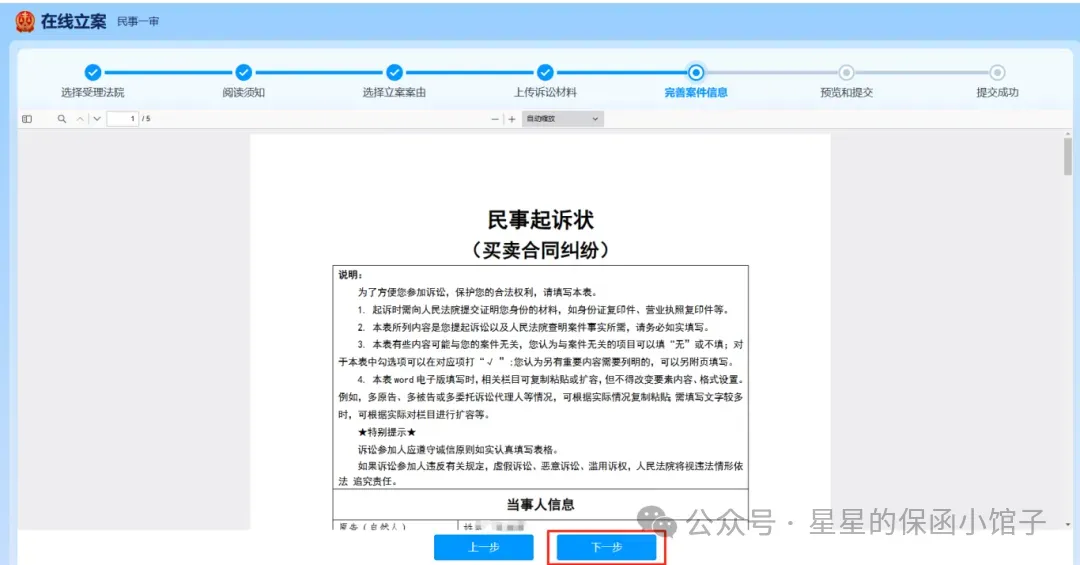1080x565 pixels.
Task: Click the 完善案件信息 step label
Action: tap(696, 92)
